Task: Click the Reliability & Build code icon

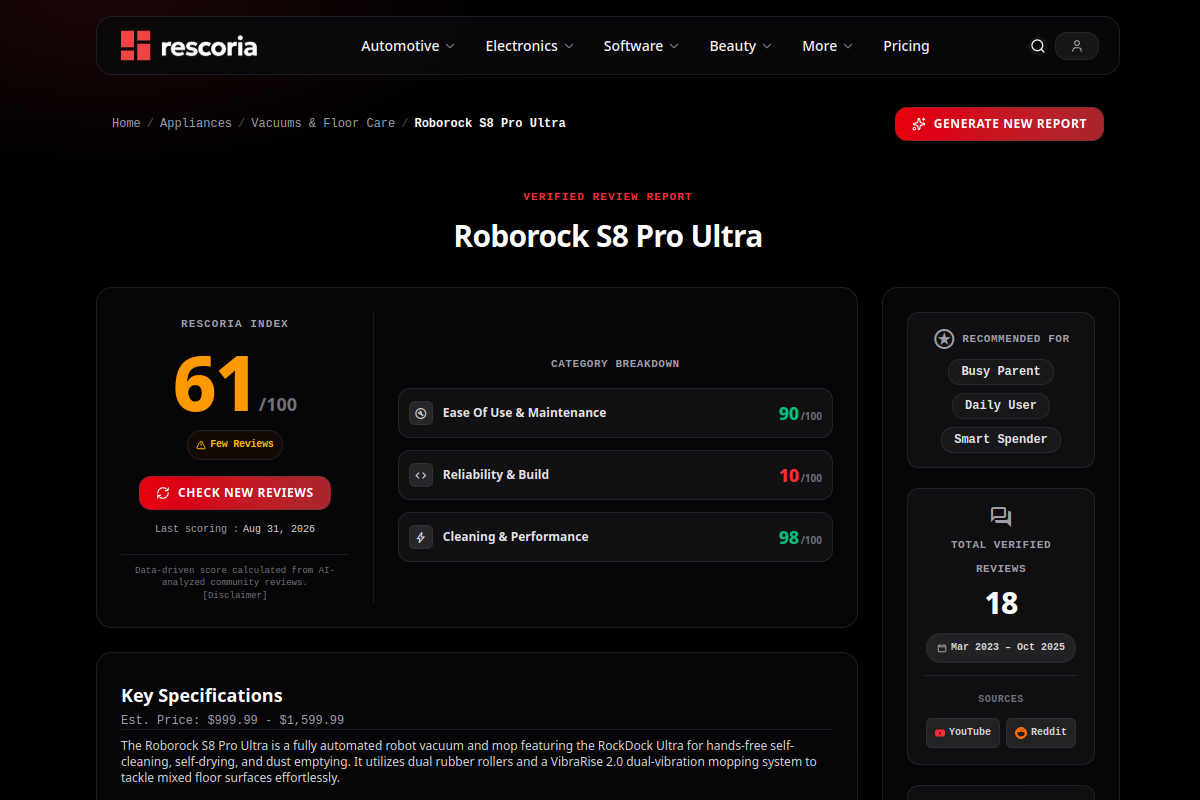Action: click(x=421, y=475)
